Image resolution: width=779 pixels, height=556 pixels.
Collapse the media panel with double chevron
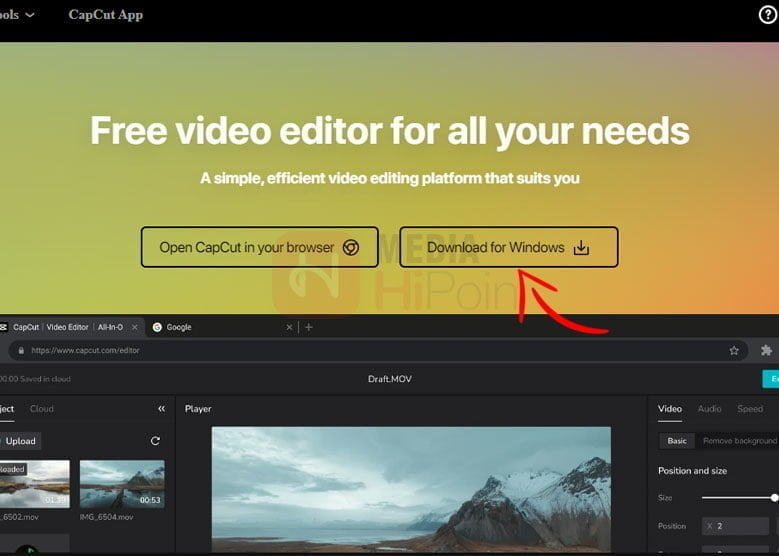(x=161, y=408)
